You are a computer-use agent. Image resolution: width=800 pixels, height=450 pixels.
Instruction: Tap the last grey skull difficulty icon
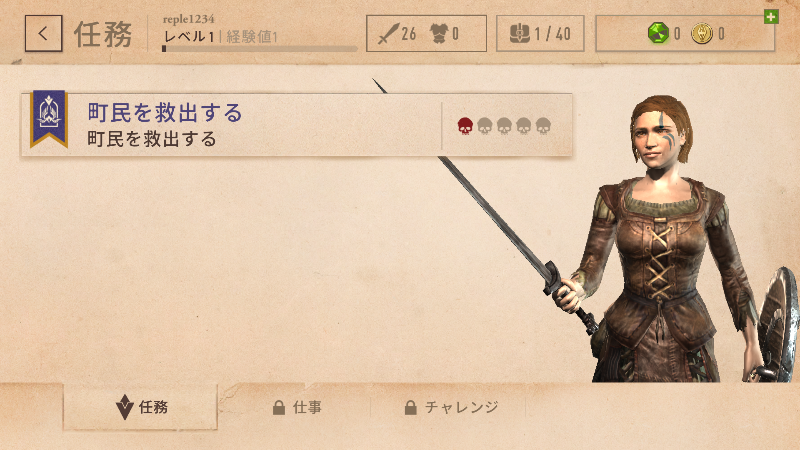pos(543,126)
